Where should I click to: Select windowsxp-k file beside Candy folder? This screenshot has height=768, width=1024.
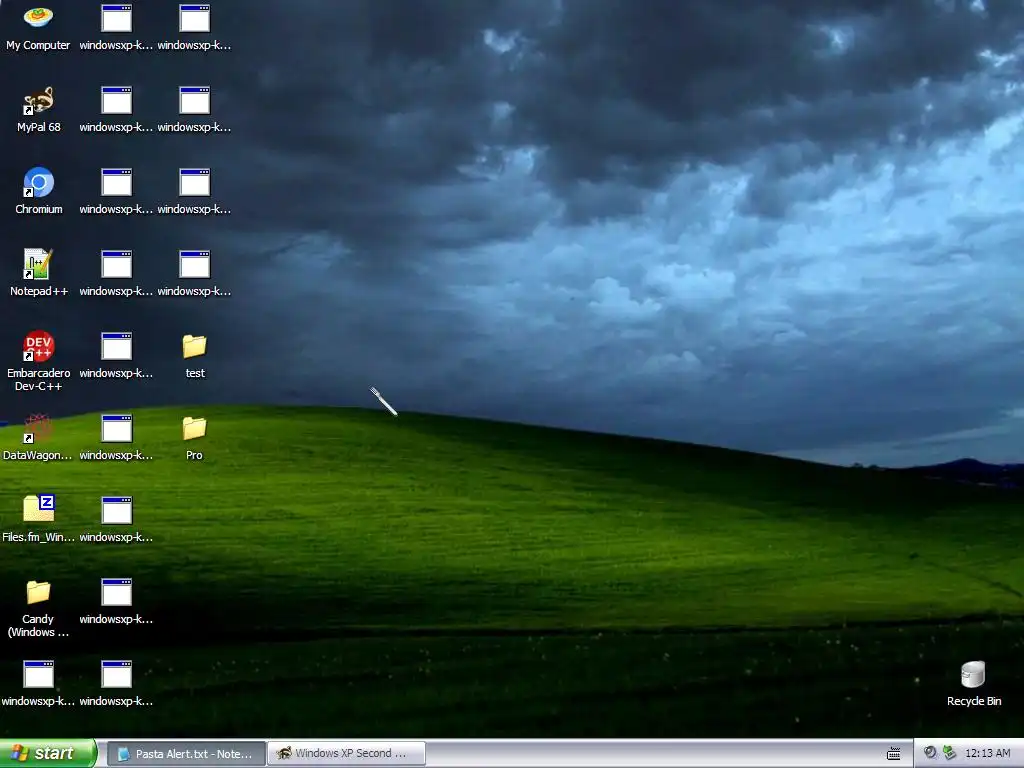[116, 592]
